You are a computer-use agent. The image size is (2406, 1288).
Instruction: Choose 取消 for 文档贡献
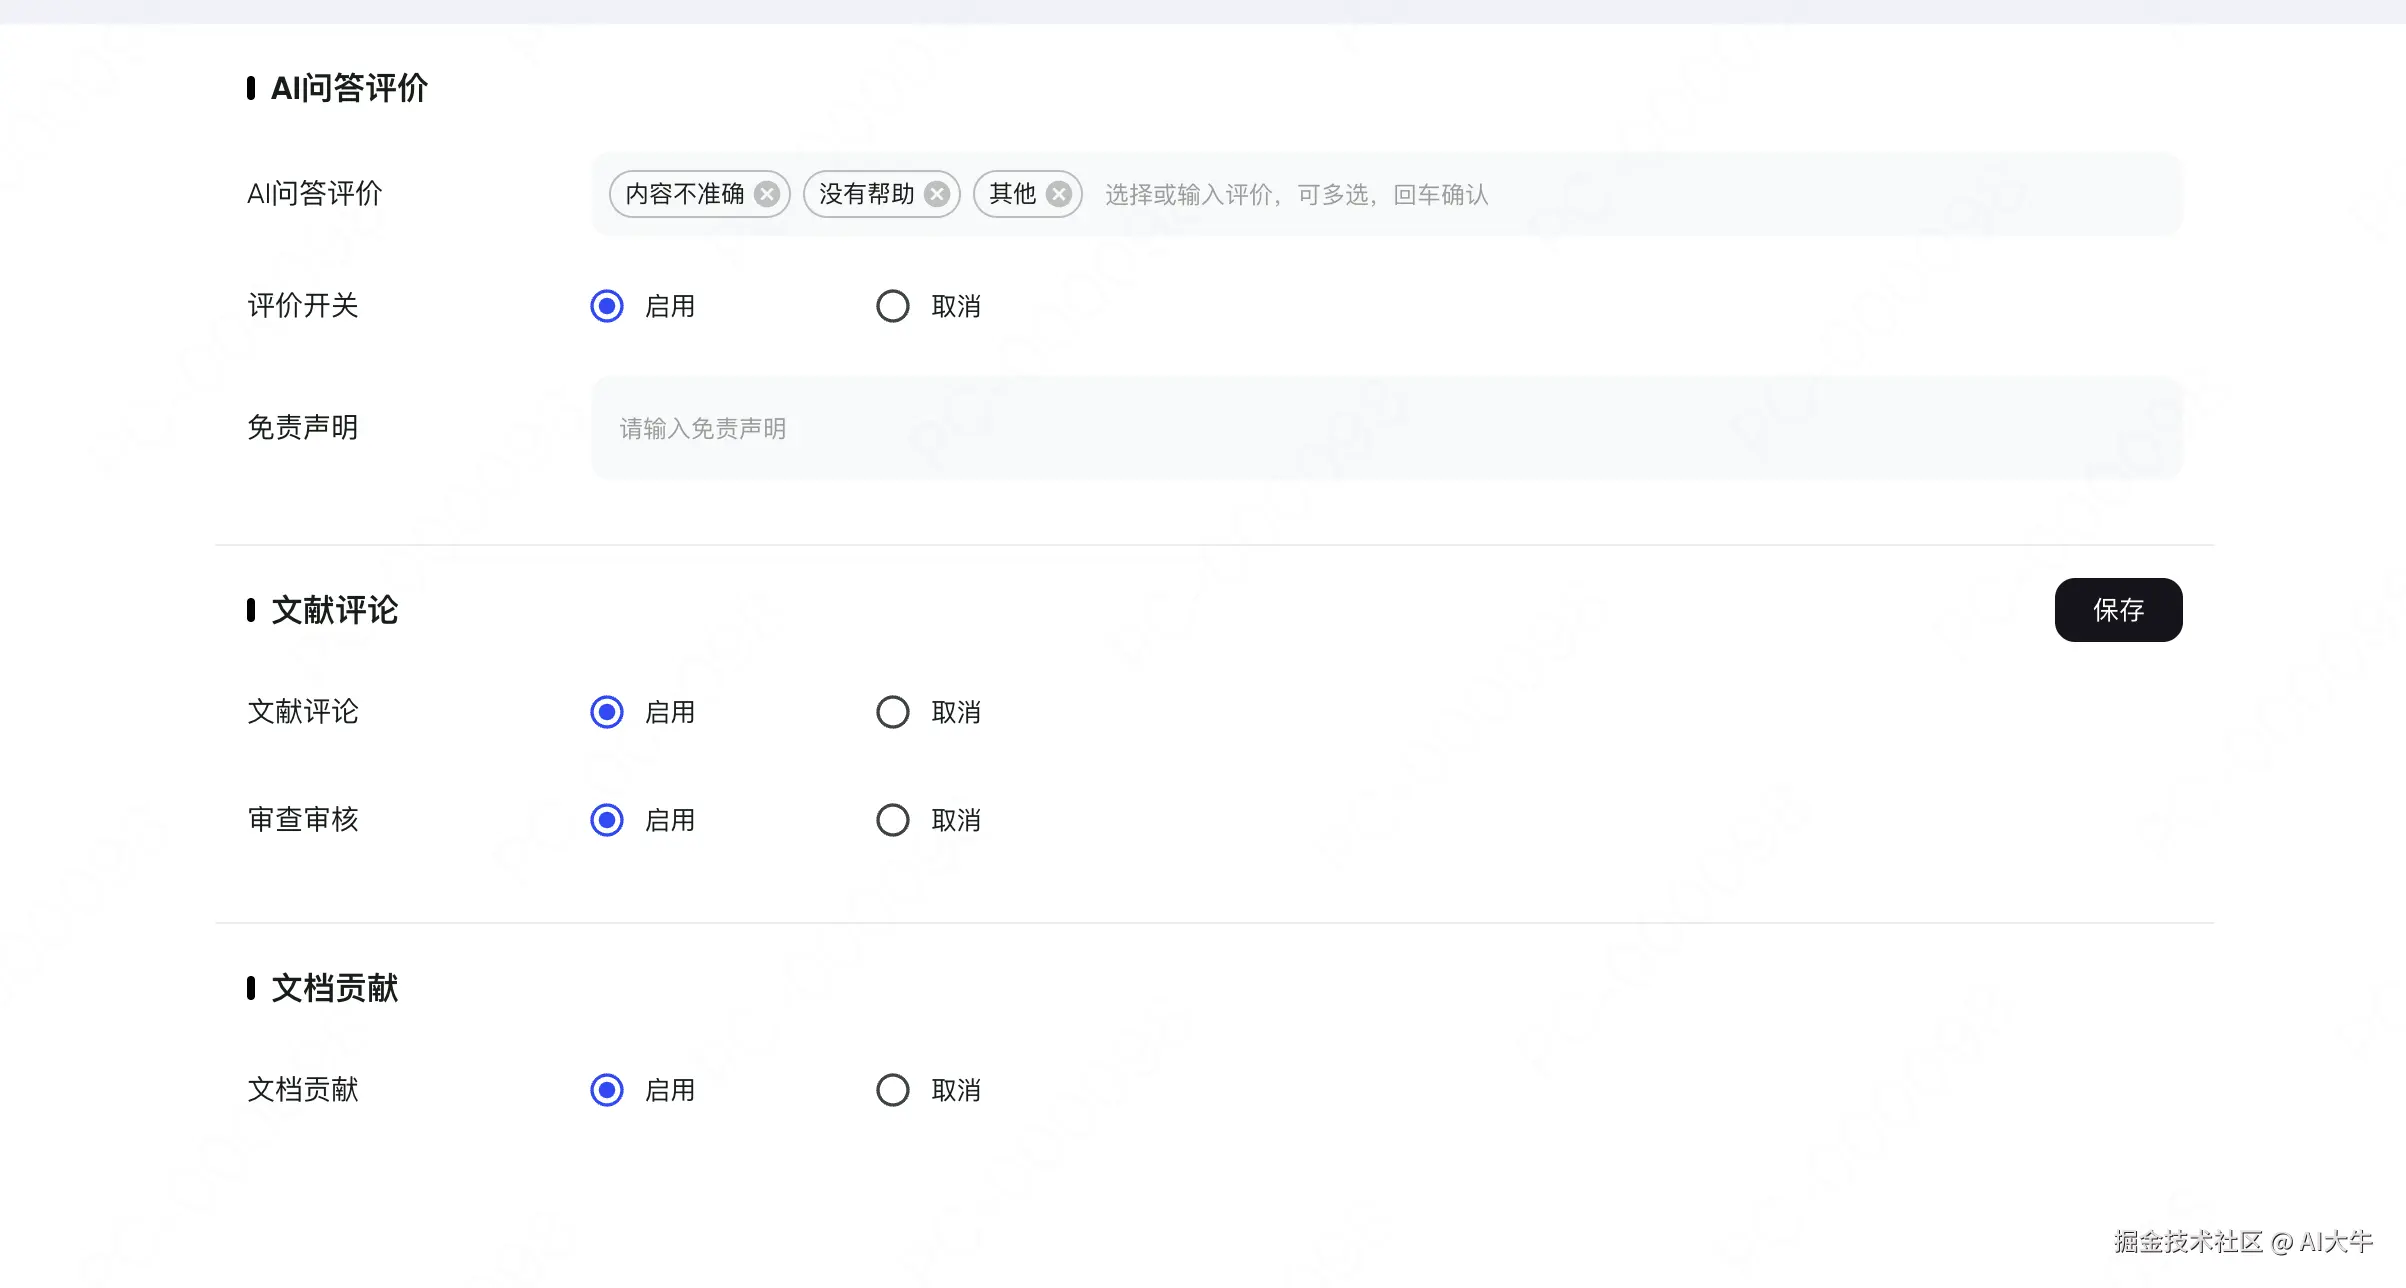point(893,1090)
